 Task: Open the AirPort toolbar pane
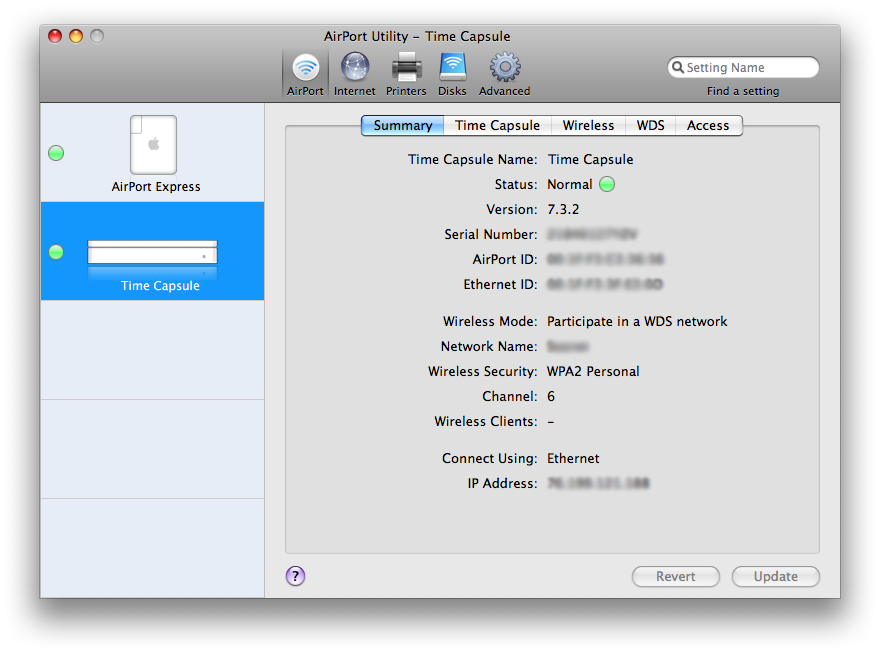pos(305,74)
